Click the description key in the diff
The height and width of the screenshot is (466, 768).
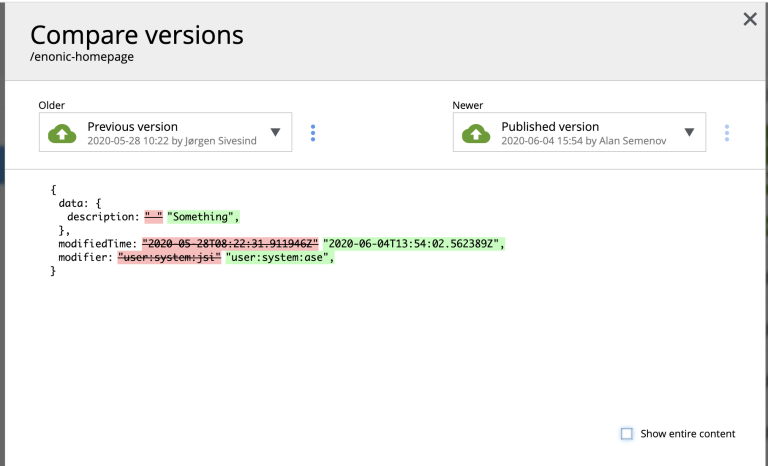(x=103, y=217)
